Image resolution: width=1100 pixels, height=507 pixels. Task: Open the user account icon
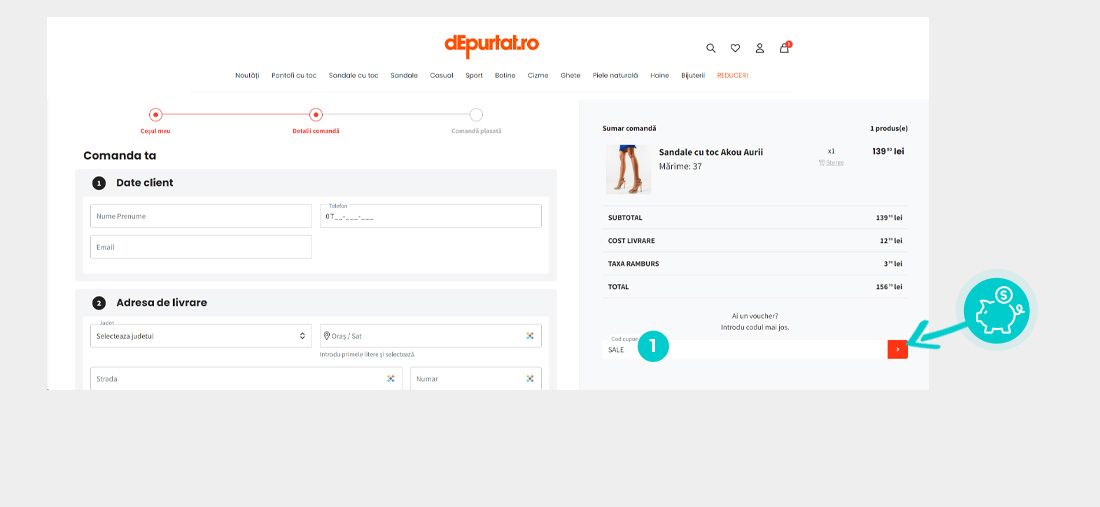759,48
